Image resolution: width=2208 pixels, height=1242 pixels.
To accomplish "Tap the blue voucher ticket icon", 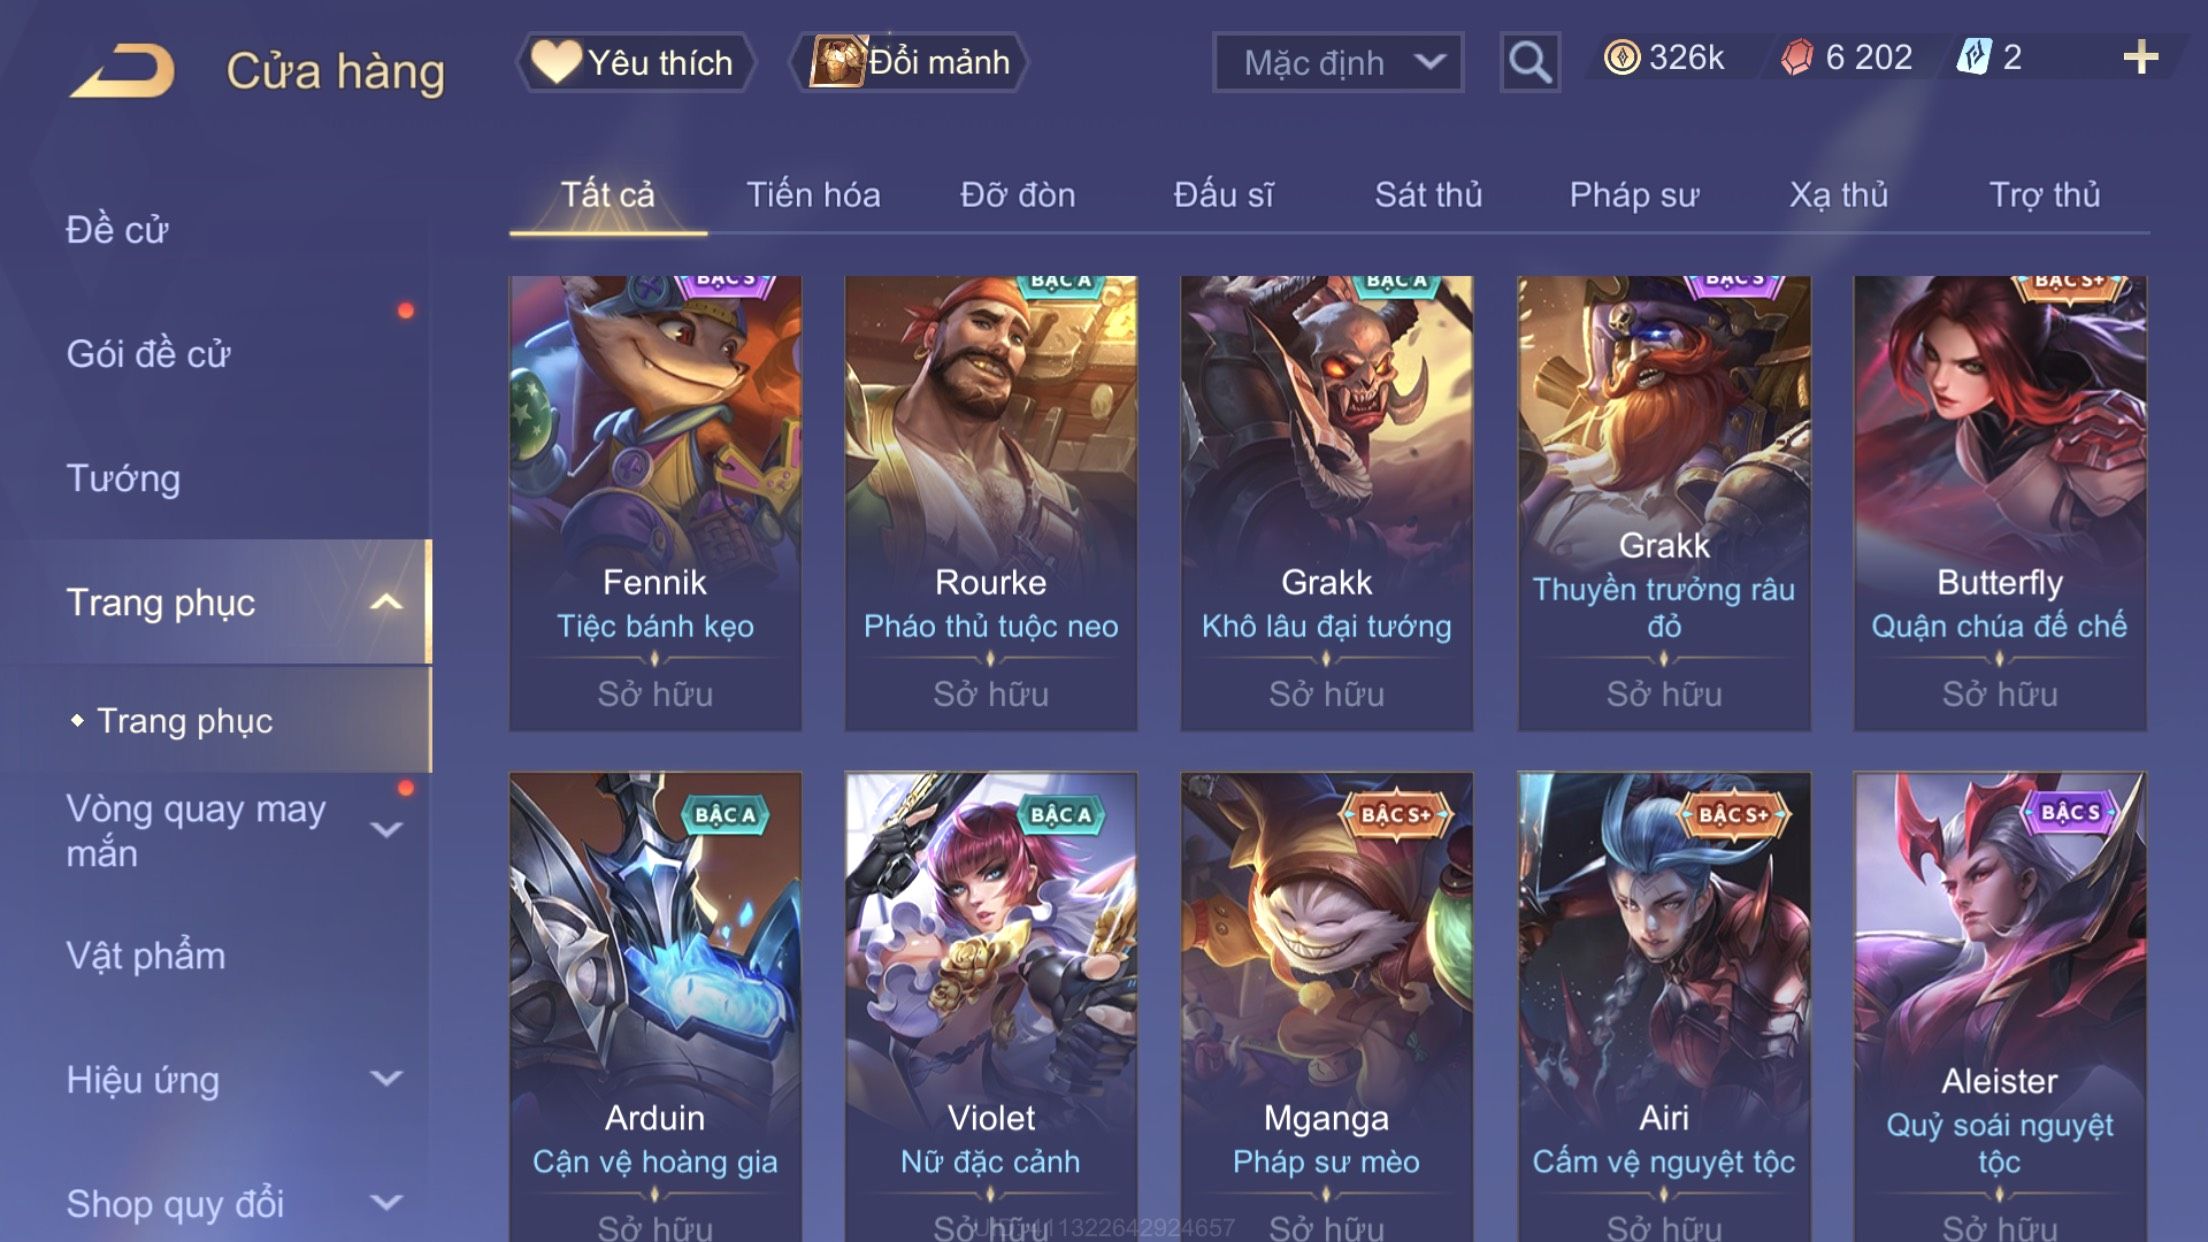I will tap(1974, 58).
